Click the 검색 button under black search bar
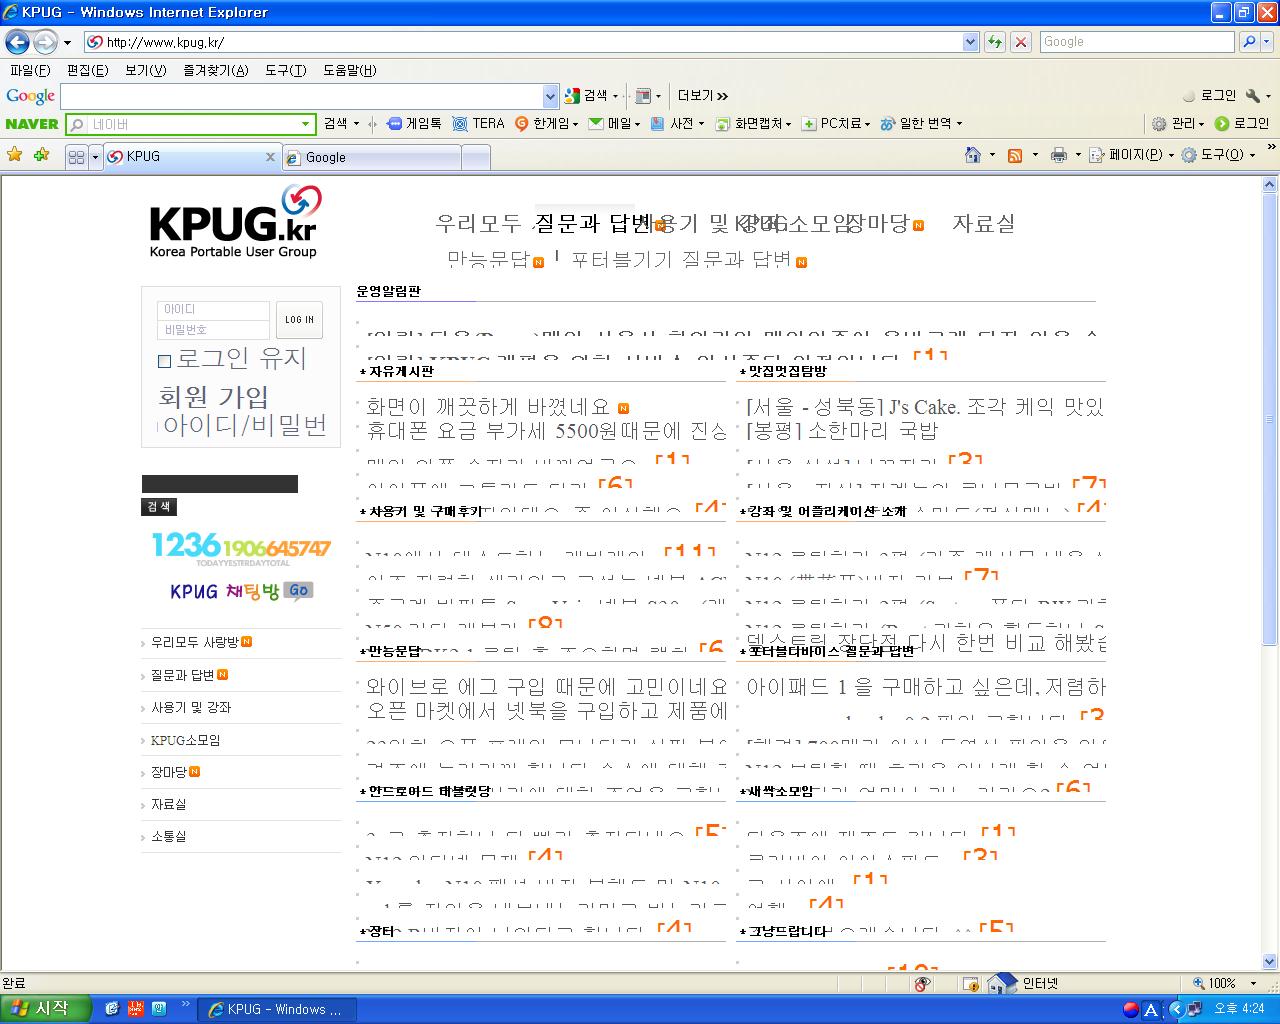1280x1024 pixels. point(159,507)
